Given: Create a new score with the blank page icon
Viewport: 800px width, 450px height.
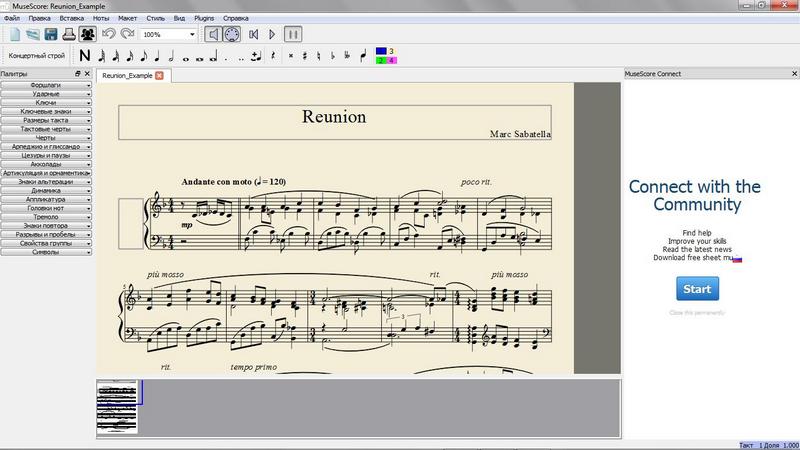Looking at the screenshot, I should click(x=15, y=35).
